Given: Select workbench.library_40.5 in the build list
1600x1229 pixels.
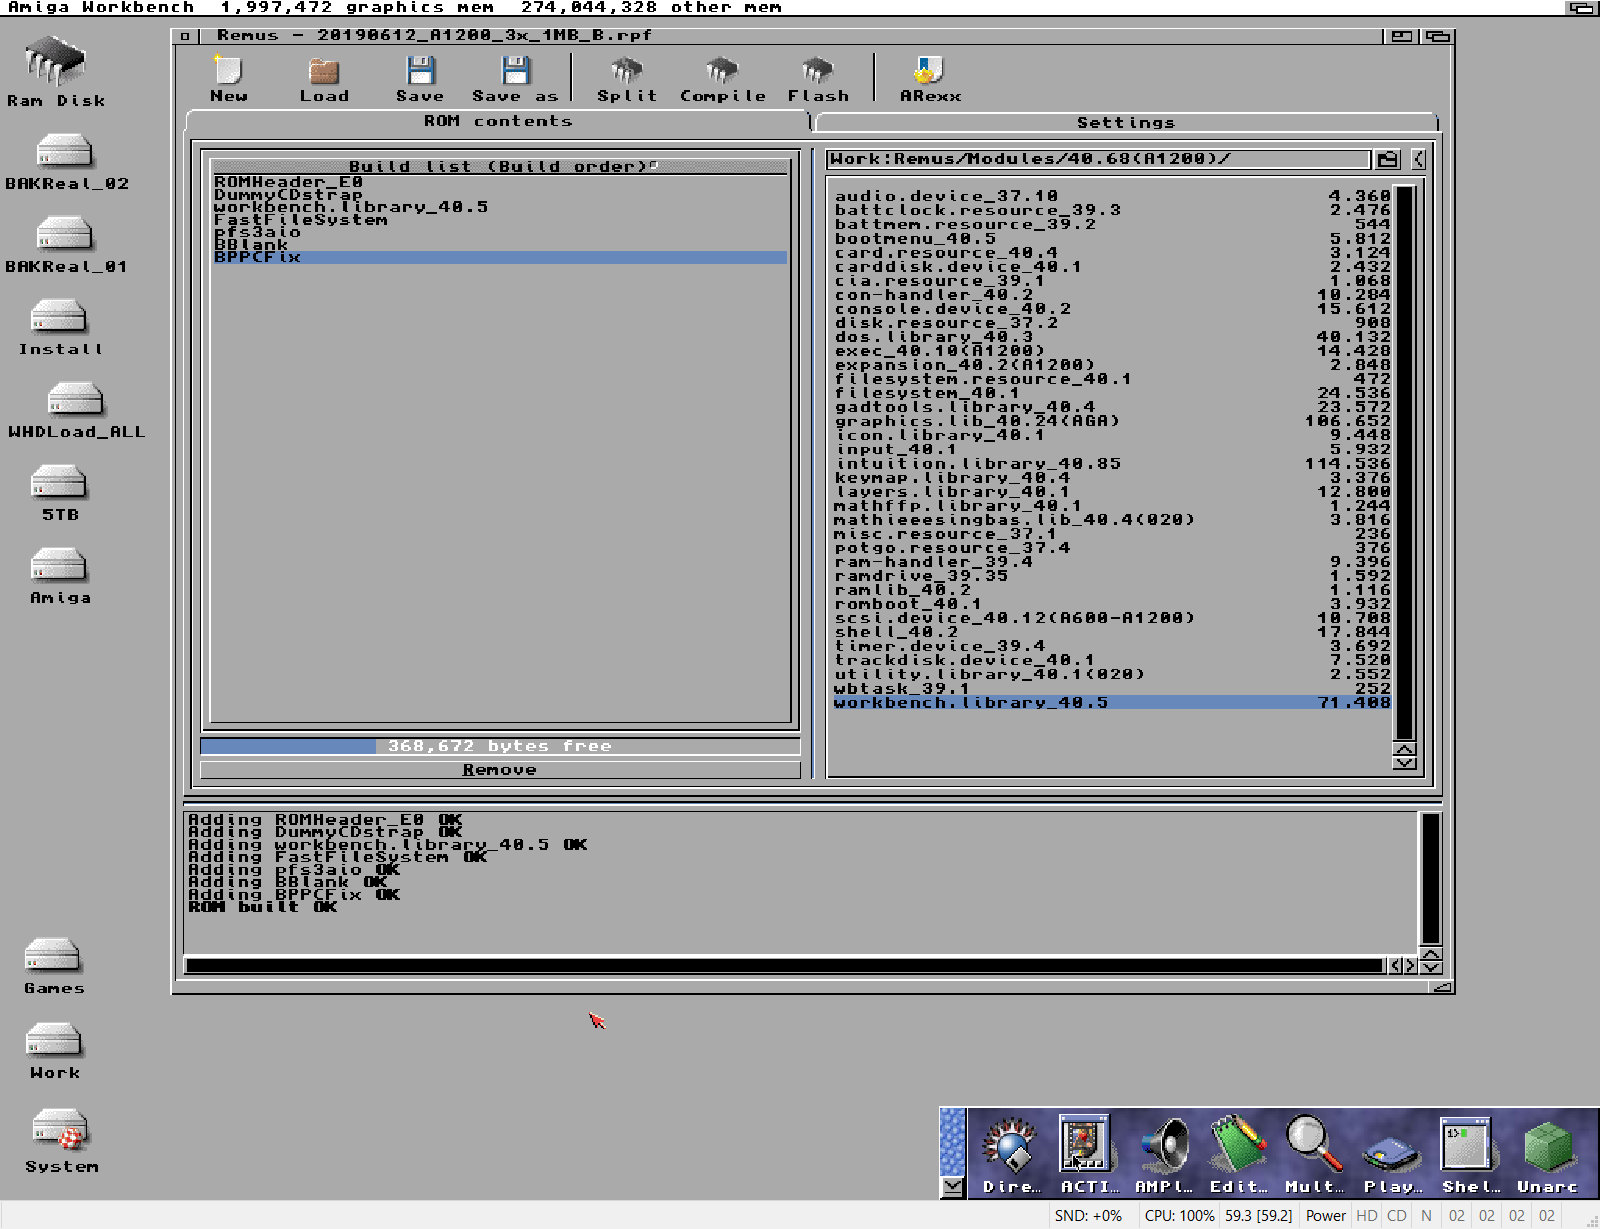Looking at the screenshot, I should pos(499,207).
